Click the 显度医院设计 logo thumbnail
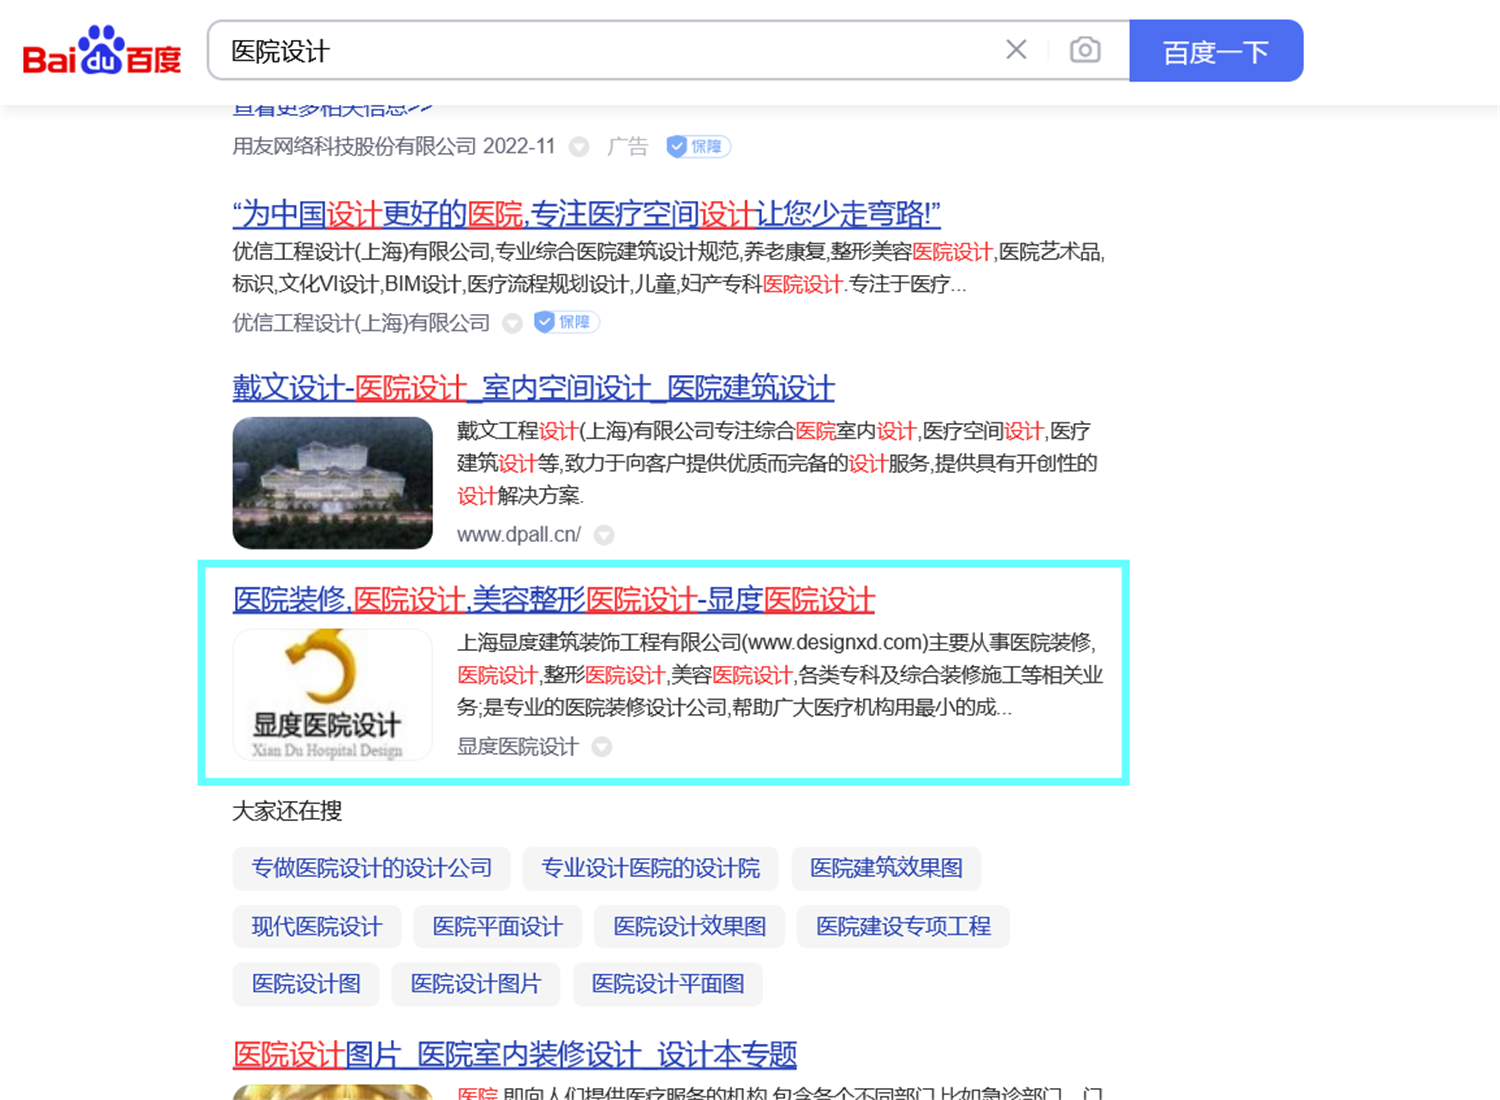 coord(332,694)
